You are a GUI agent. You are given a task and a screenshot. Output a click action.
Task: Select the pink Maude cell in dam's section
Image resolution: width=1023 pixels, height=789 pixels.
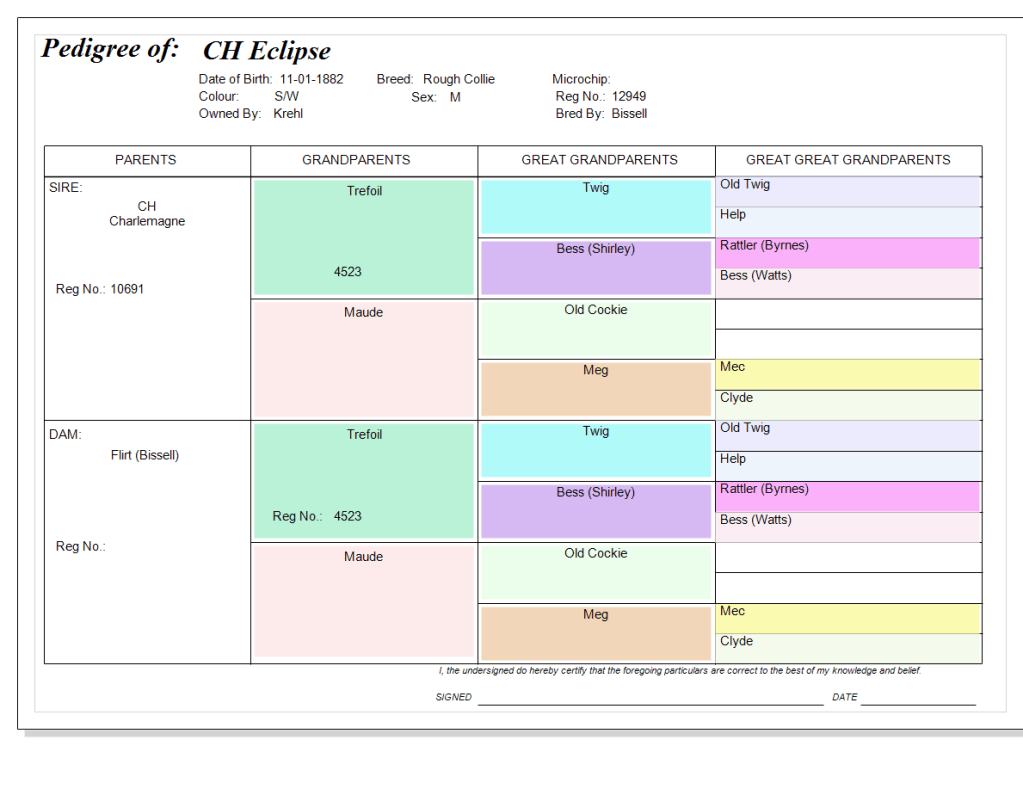coord(364,600)
